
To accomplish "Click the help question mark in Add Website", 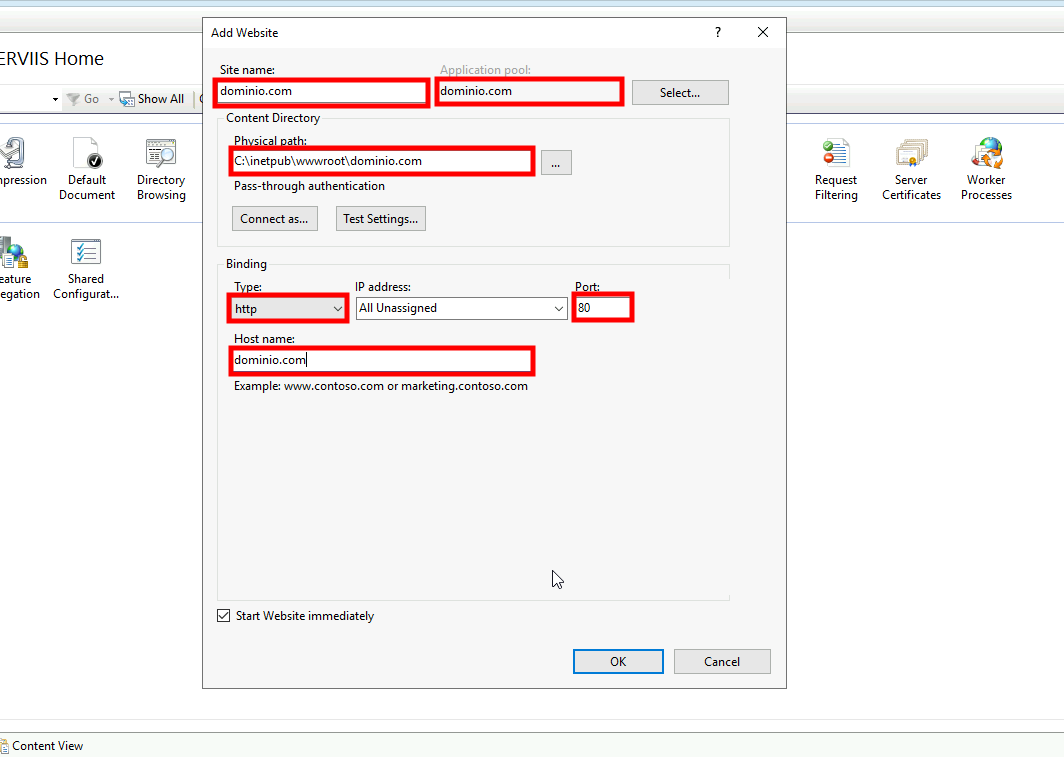I will point(718,33).
